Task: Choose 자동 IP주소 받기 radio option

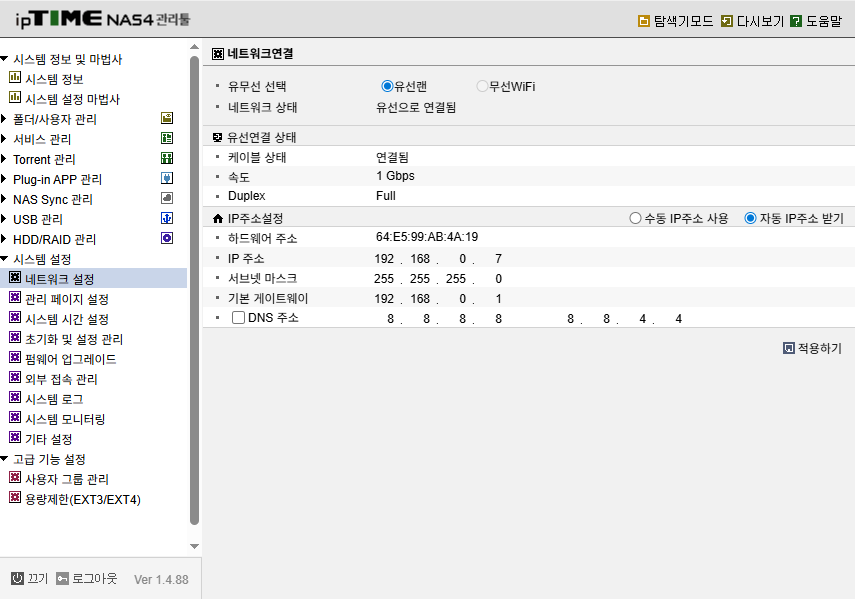Action: [x=750, y=218]
